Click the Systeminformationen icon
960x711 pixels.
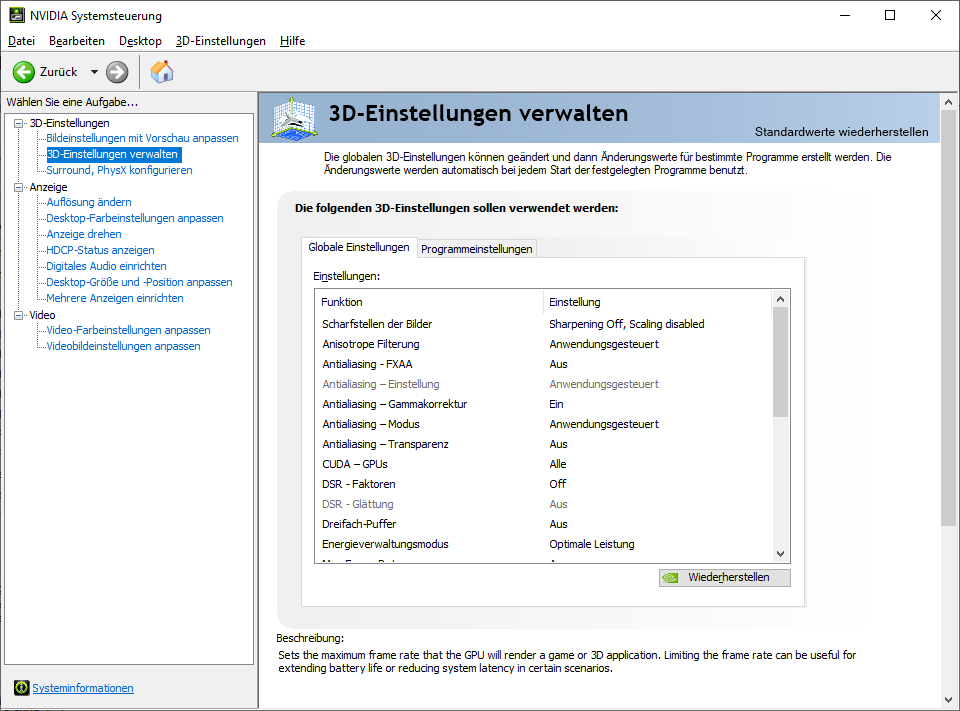point(21,688)
